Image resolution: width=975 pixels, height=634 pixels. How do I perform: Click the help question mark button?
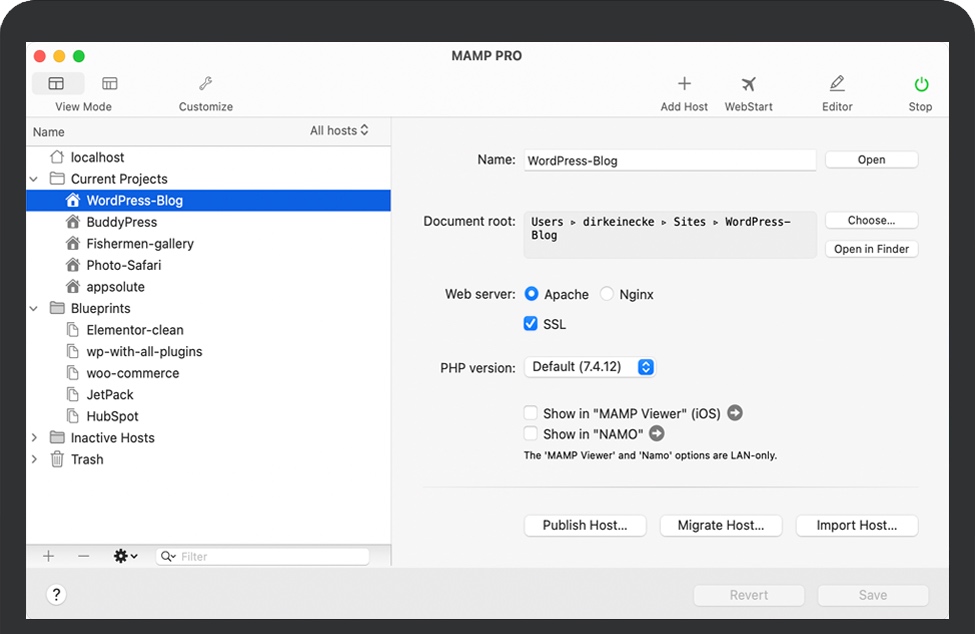tap(57, 595)
